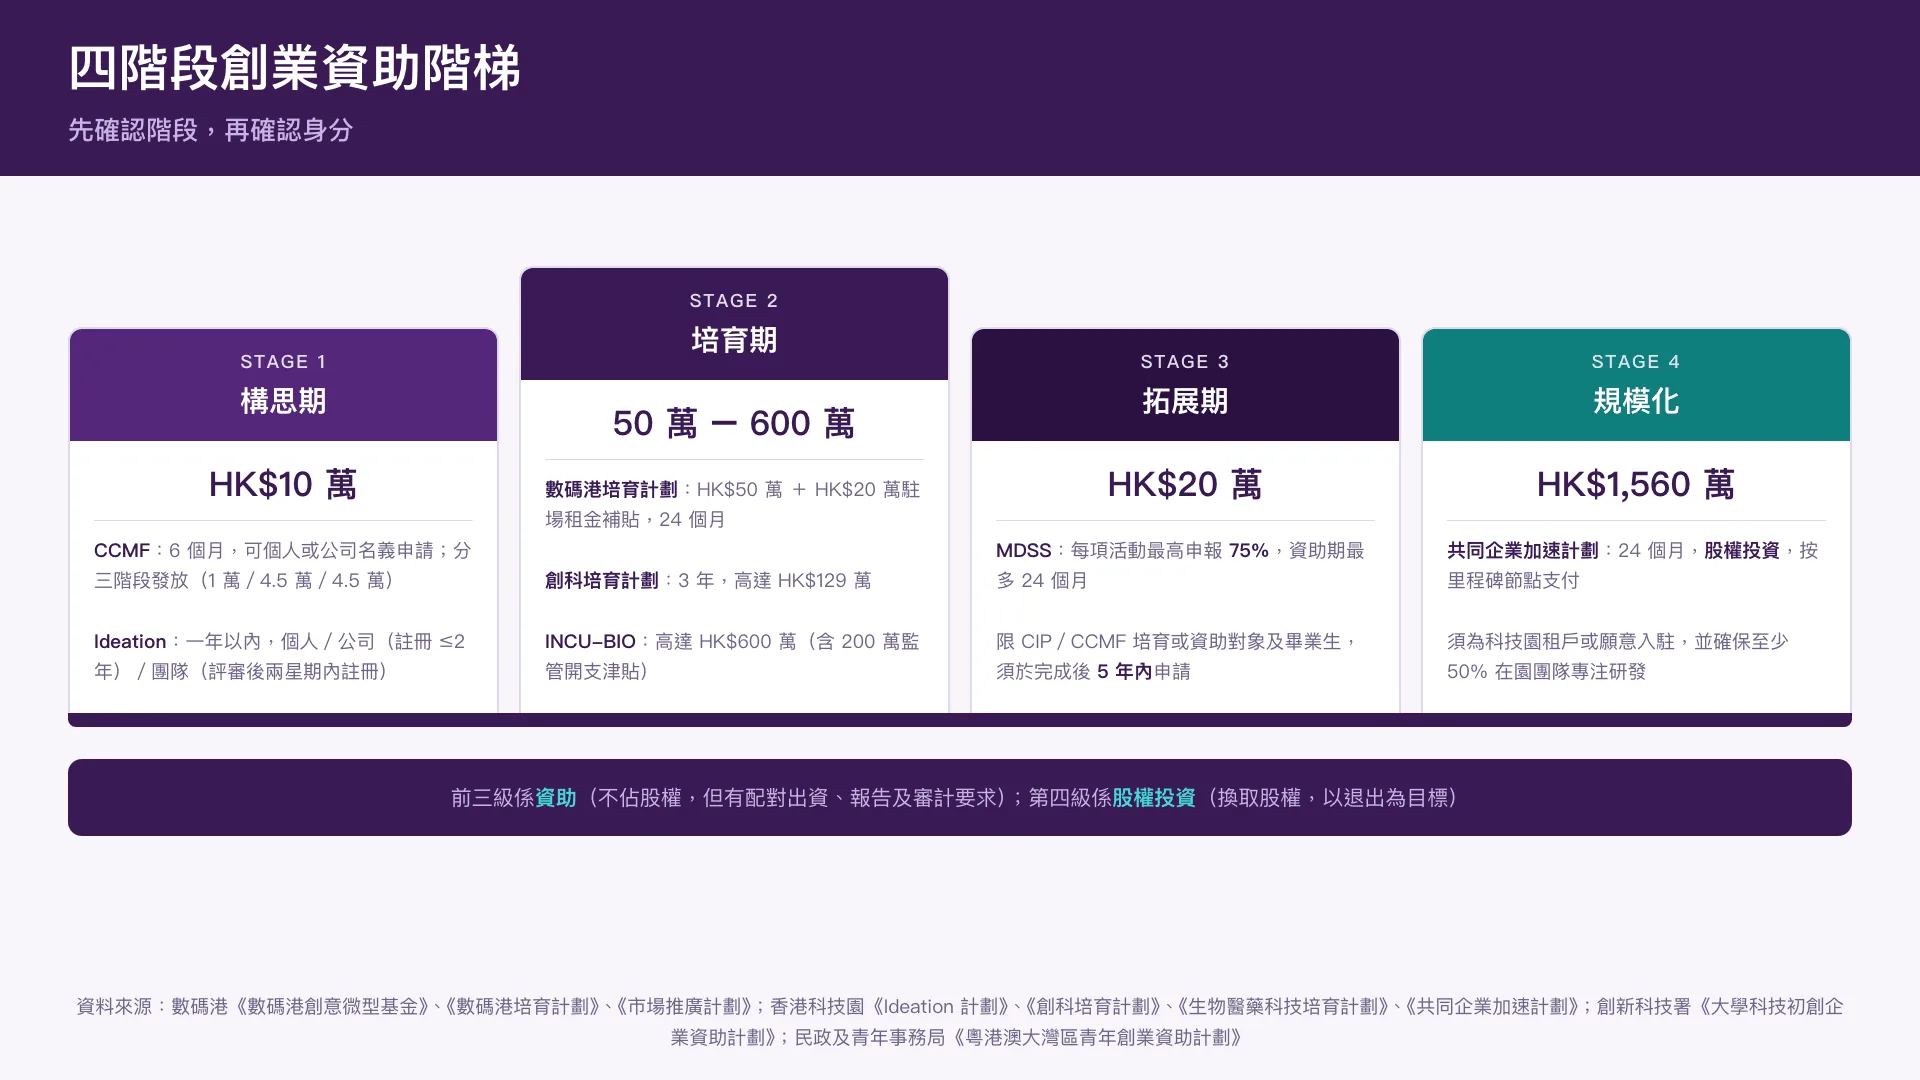Image resolution: width=1920 pixels, height=1080 pixels.
Task: Click the STAGE 3 label
Action: point(1185,362)
